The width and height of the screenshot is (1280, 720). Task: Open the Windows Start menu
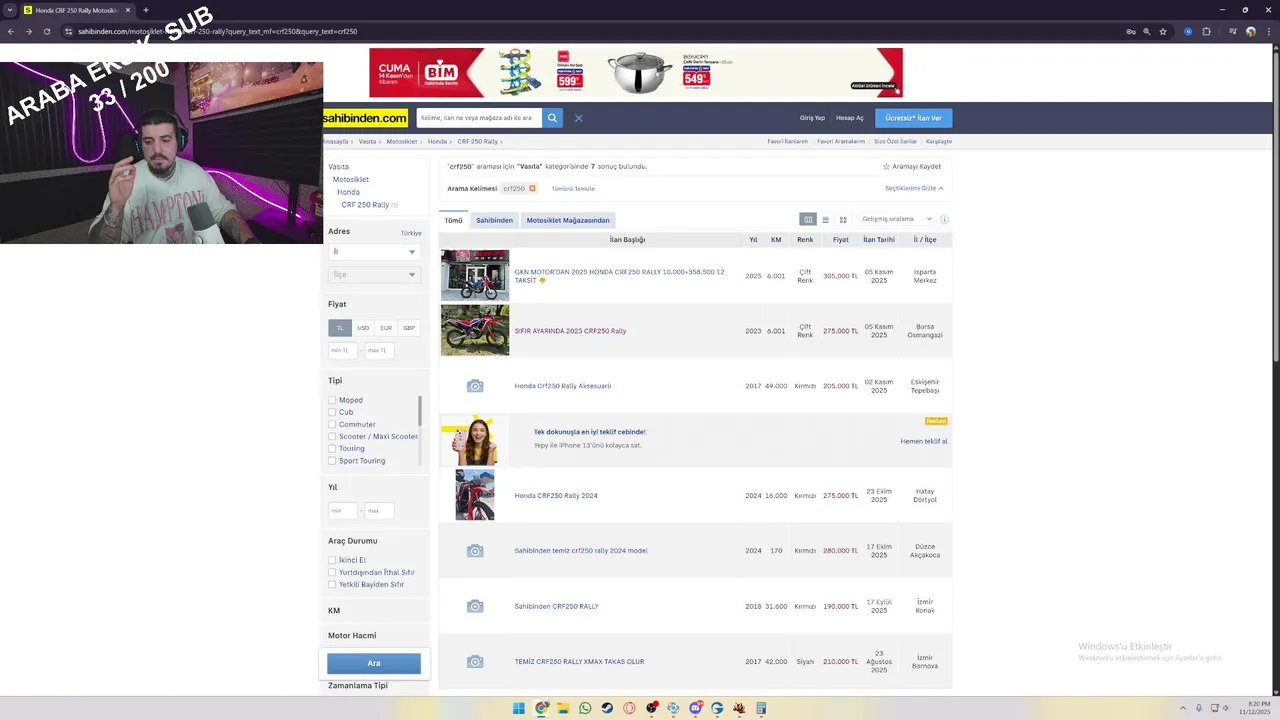tap(519, 708)
